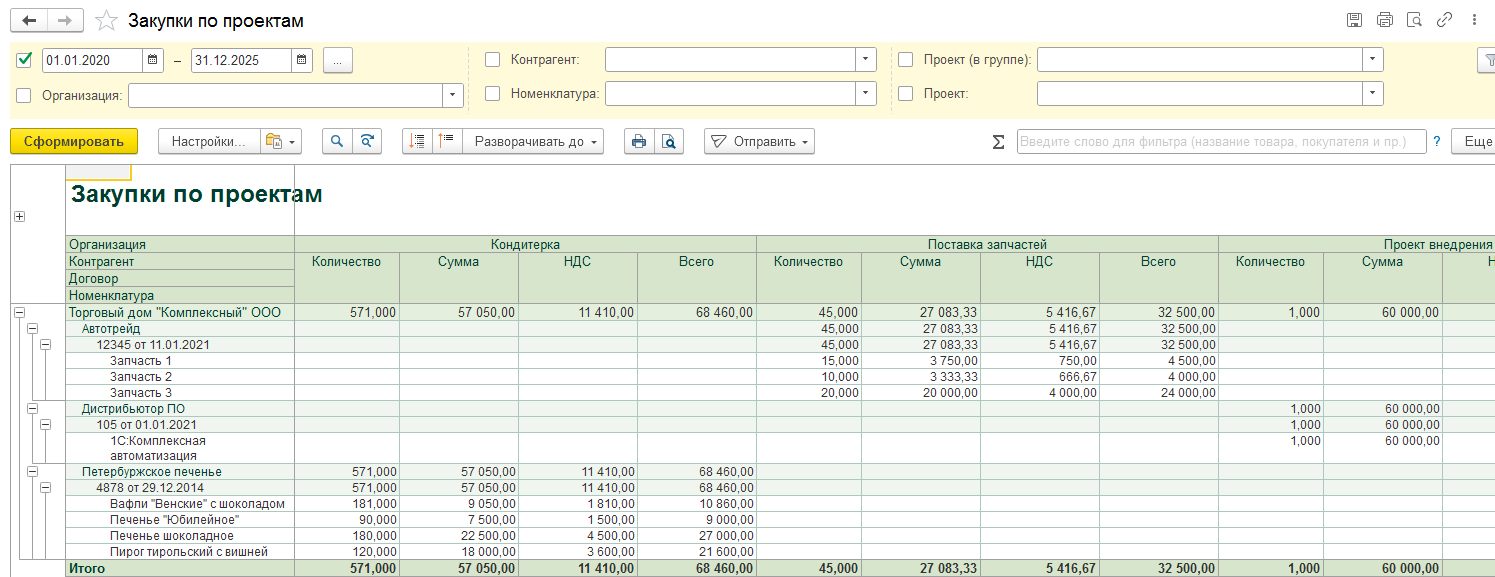Open the Еще menu
1495x577 pixels.
click(x=1476, y=142)
